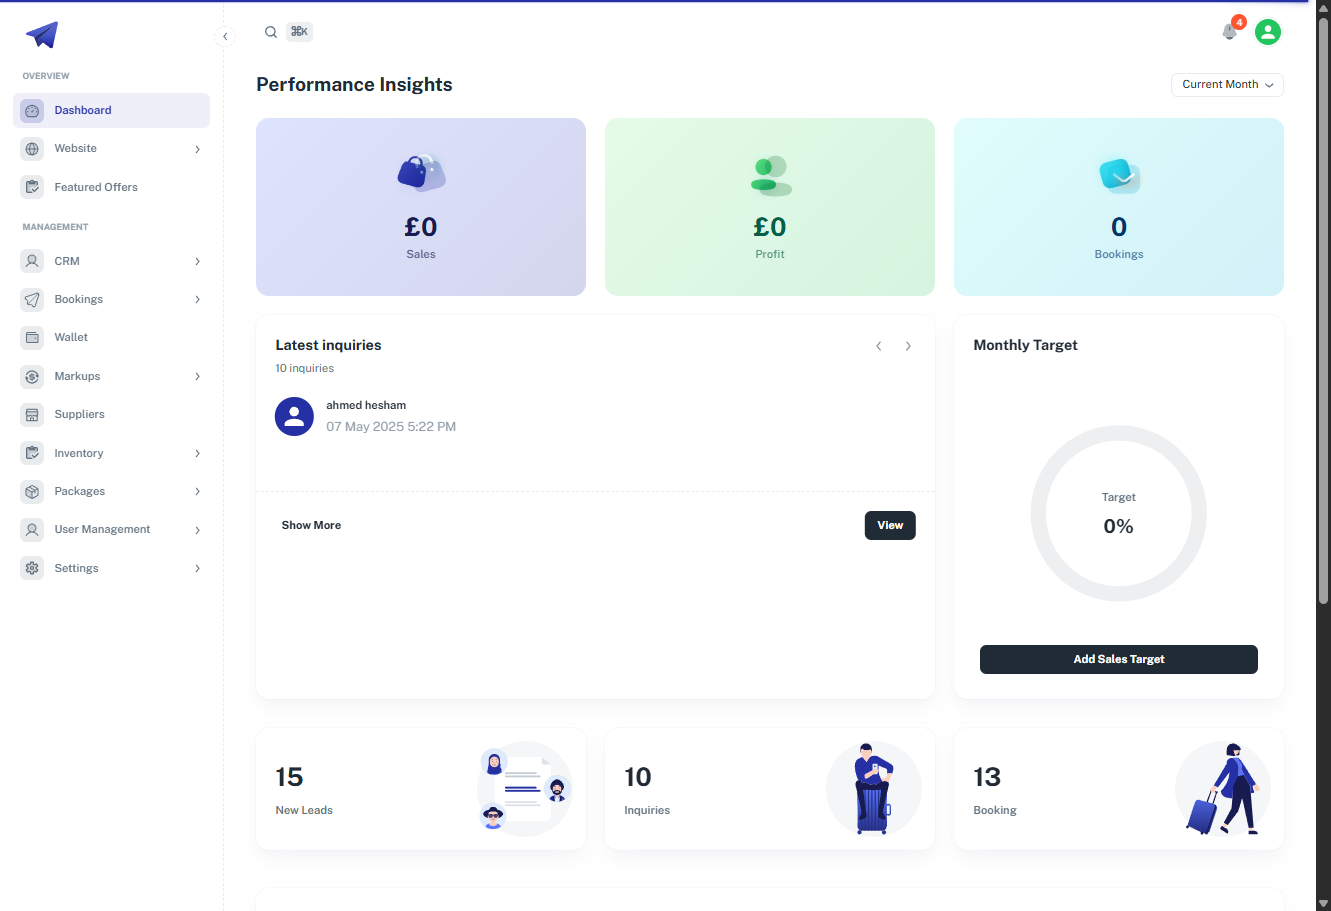The height and width of the screenshot is (911, 1331).
Task: Click the green people icon on Profit card
Action: point(770,176)
